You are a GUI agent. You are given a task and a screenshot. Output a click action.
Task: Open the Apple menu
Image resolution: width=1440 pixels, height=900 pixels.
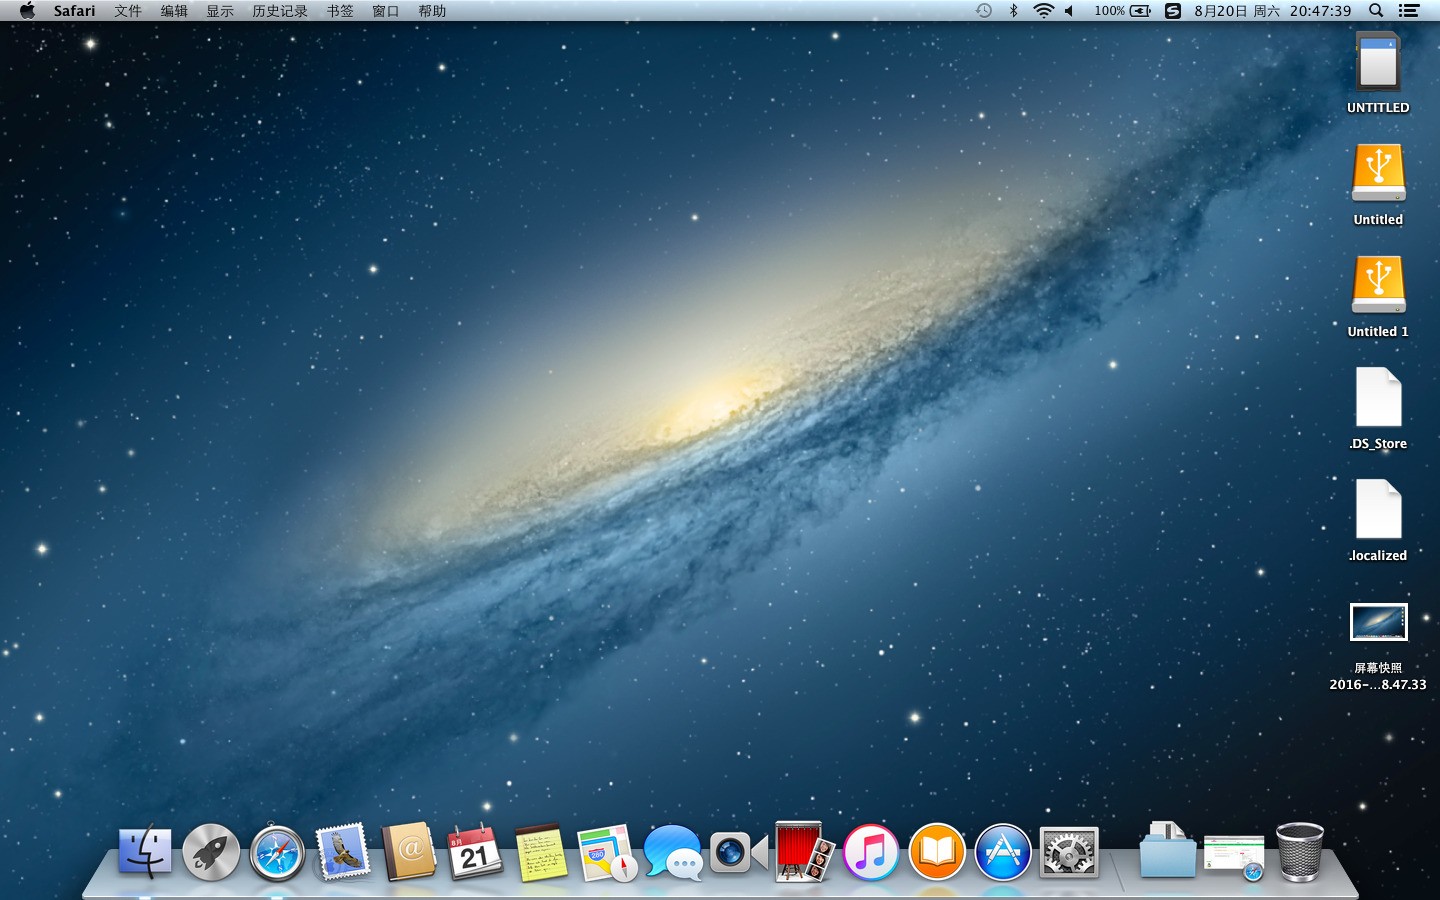click(x=27, y=11)
